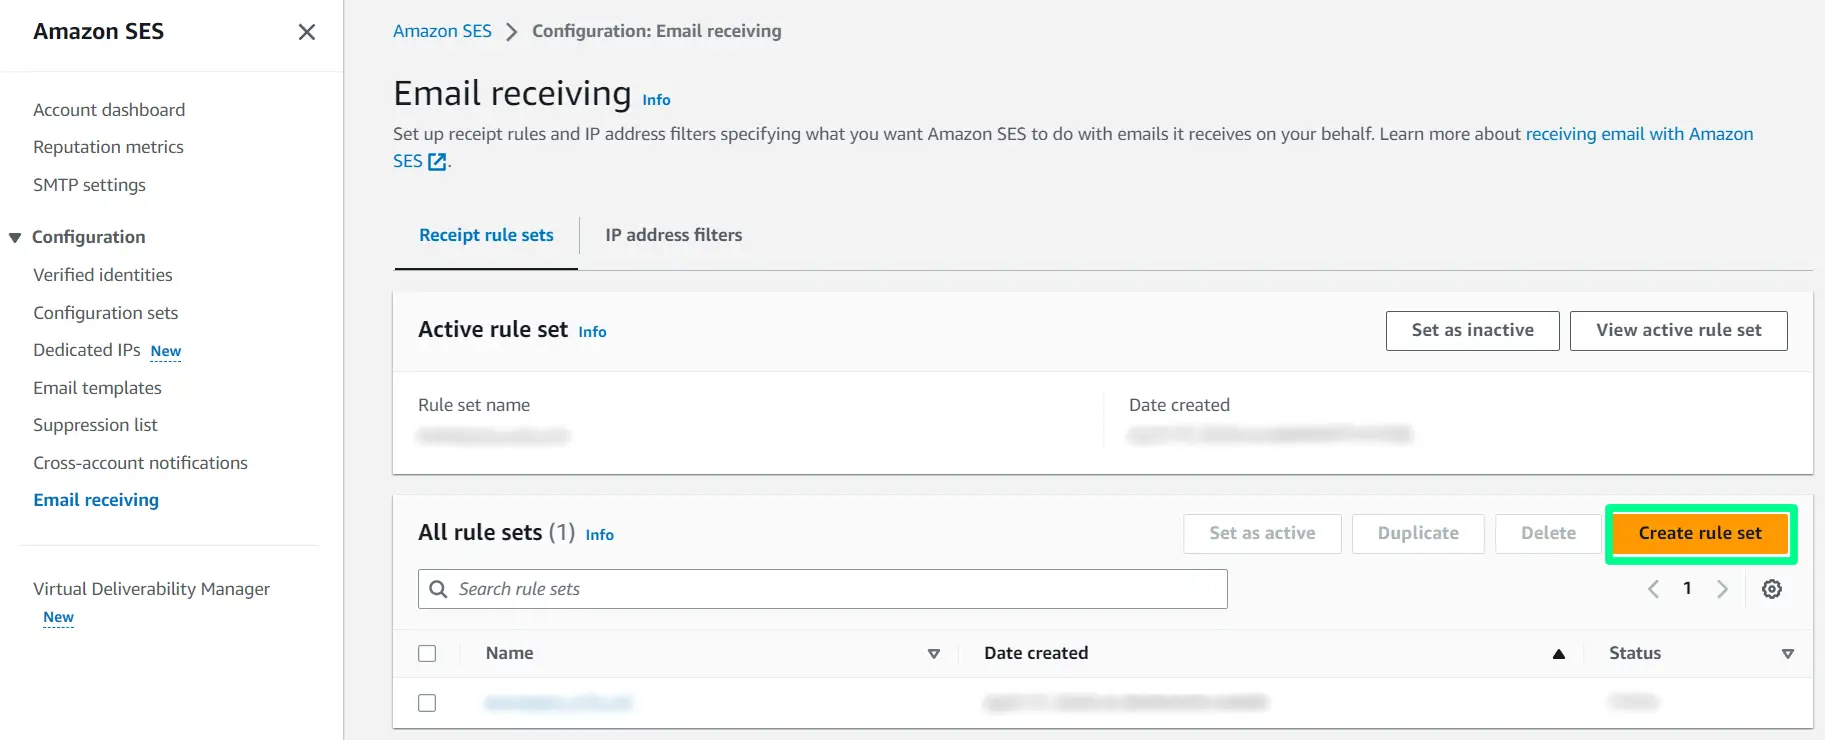The height and width of the screenshot is (740, 1825).
Task: Open Cross-account notifications
Action: pos(140,463)
